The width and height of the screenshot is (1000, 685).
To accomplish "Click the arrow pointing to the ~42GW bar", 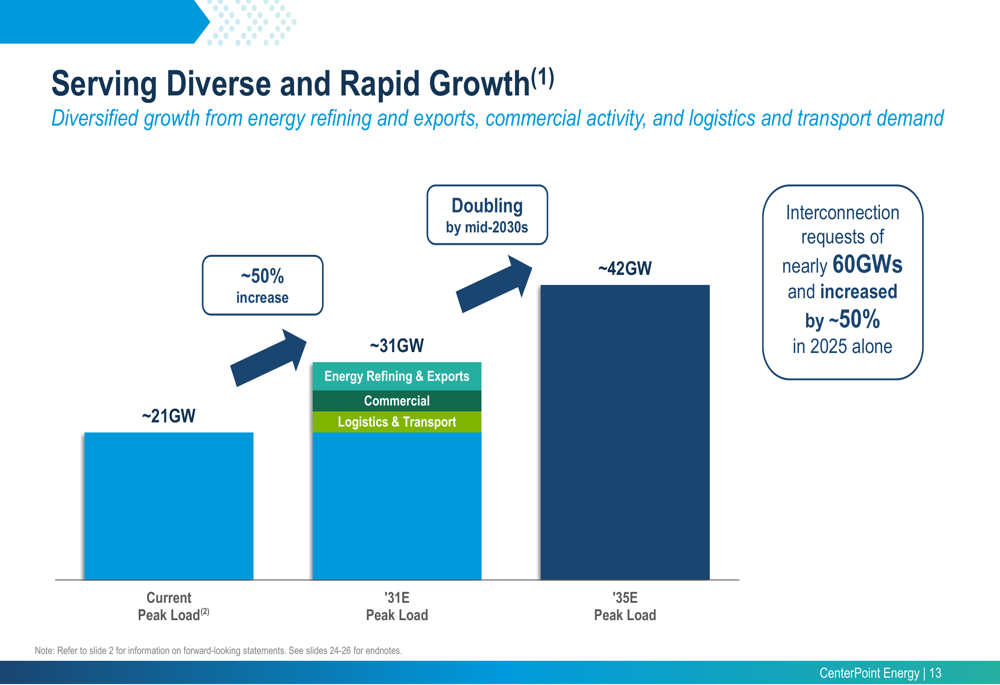I will 495,284.
